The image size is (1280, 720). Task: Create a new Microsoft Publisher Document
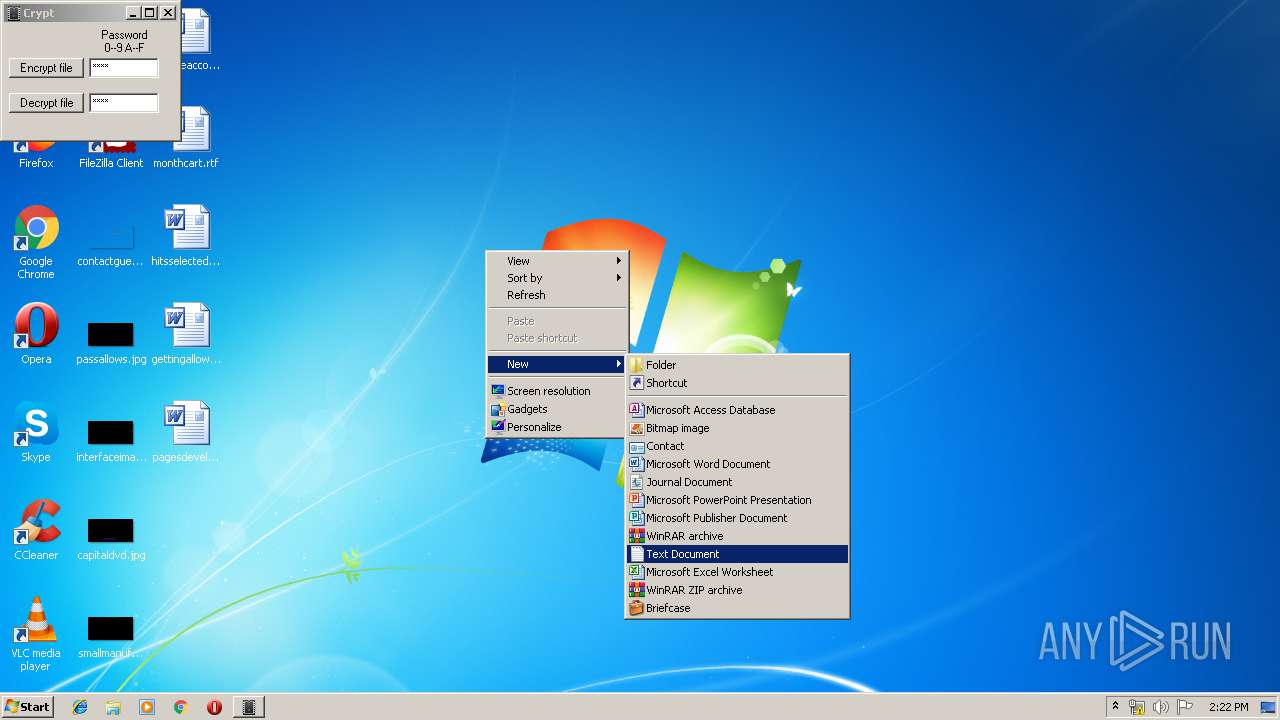click(x=737, y=518)
